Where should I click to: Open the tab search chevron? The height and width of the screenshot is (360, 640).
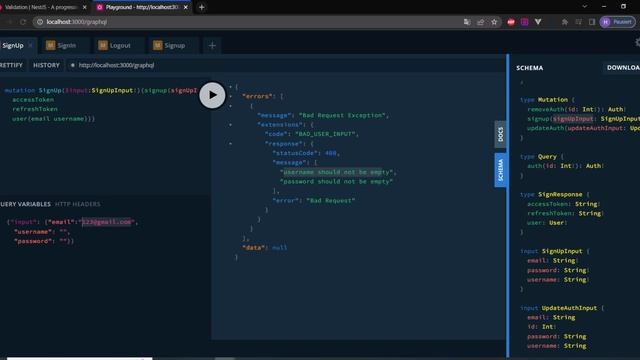point(584,7)
